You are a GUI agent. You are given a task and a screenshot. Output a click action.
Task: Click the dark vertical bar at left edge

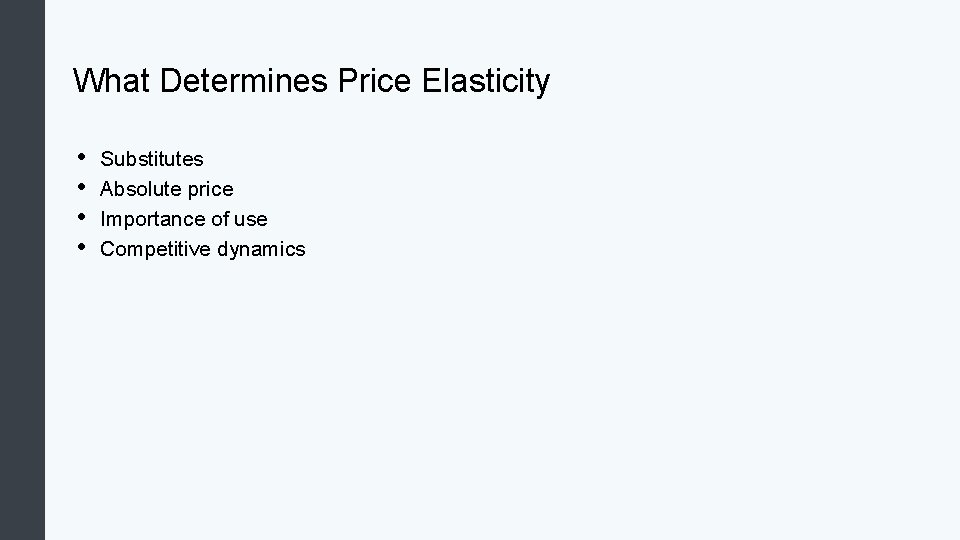tap(22, 270)
